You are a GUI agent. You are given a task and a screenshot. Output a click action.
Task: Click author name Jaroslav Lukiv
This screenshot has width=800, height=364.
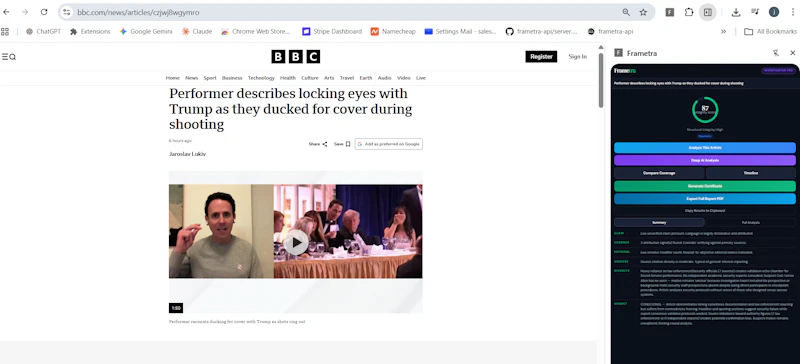point(187,154)
